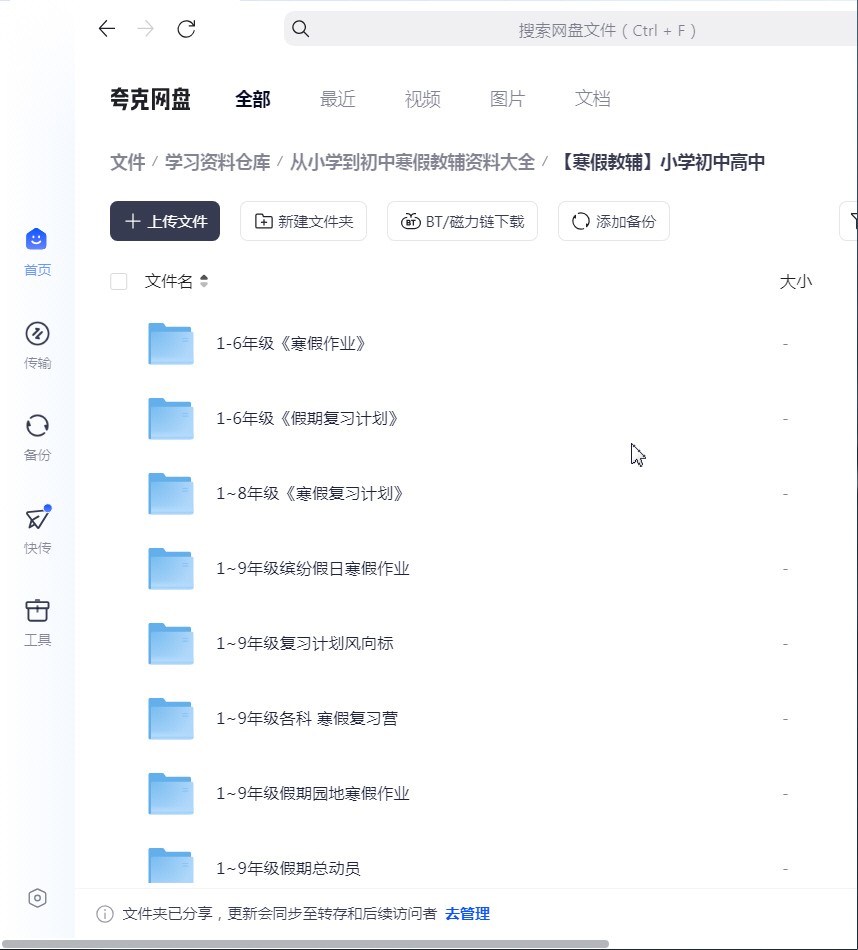Navigate to 文件 in the breadcrumb
Viewport: 858px width, 950px height.
click(x=128, y=162)
